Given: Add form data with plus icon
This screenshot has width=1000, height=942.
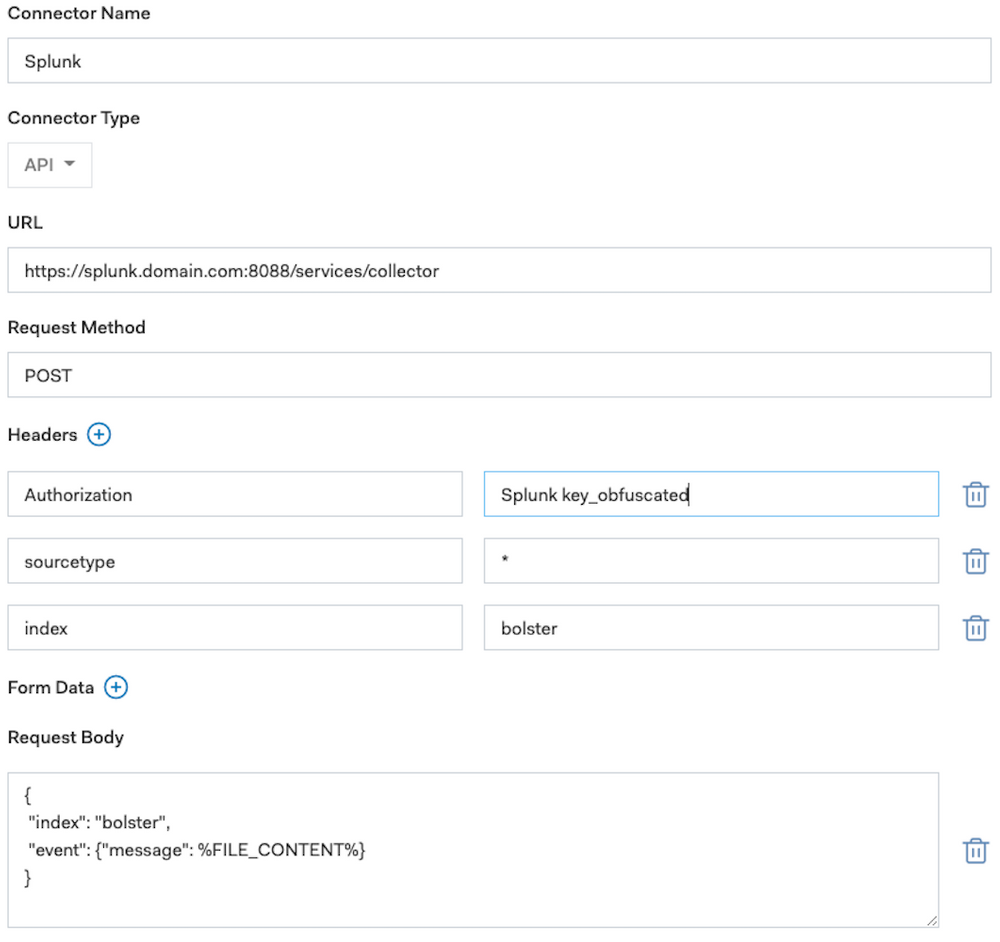Looking at the screenshot, I should tap(115, 688).
